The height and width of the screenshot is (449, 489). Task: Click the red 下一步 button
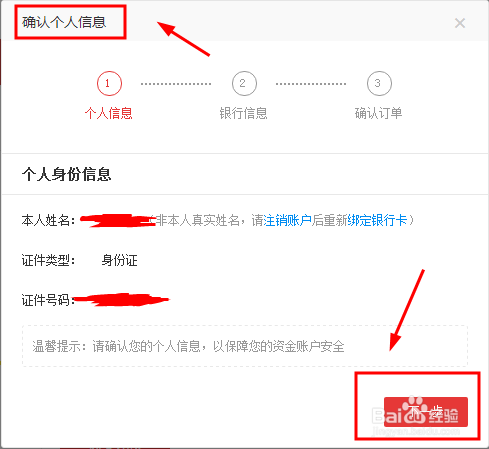[426, 412]
